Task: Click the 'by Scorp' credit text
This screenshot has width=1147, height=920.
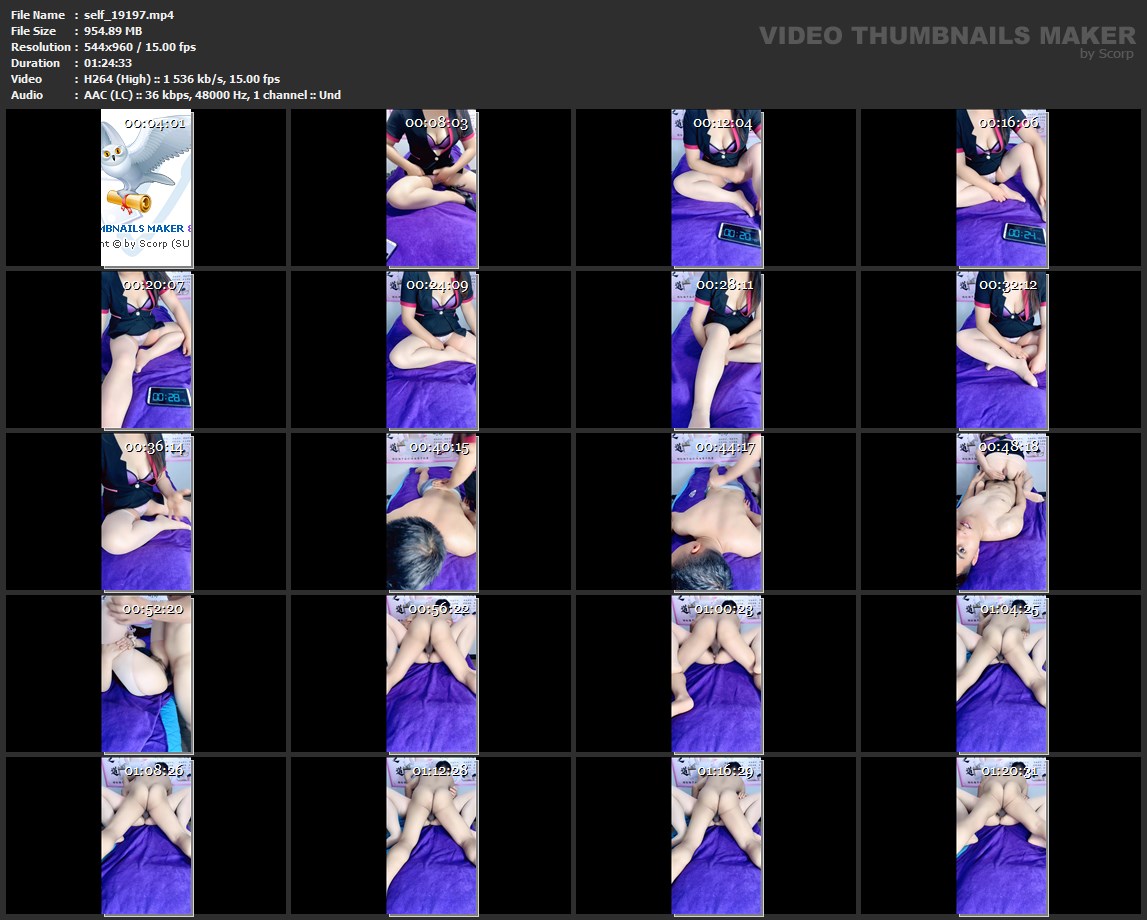Action: click(x=1106, y=54)
